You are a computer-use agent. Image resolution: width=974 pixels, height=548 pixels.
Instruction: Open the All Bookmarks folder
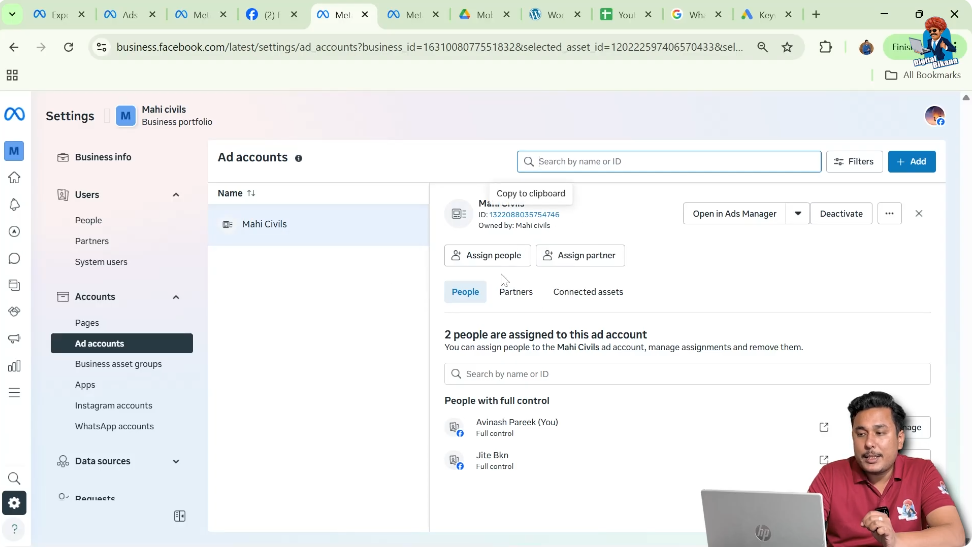[922, 75]
